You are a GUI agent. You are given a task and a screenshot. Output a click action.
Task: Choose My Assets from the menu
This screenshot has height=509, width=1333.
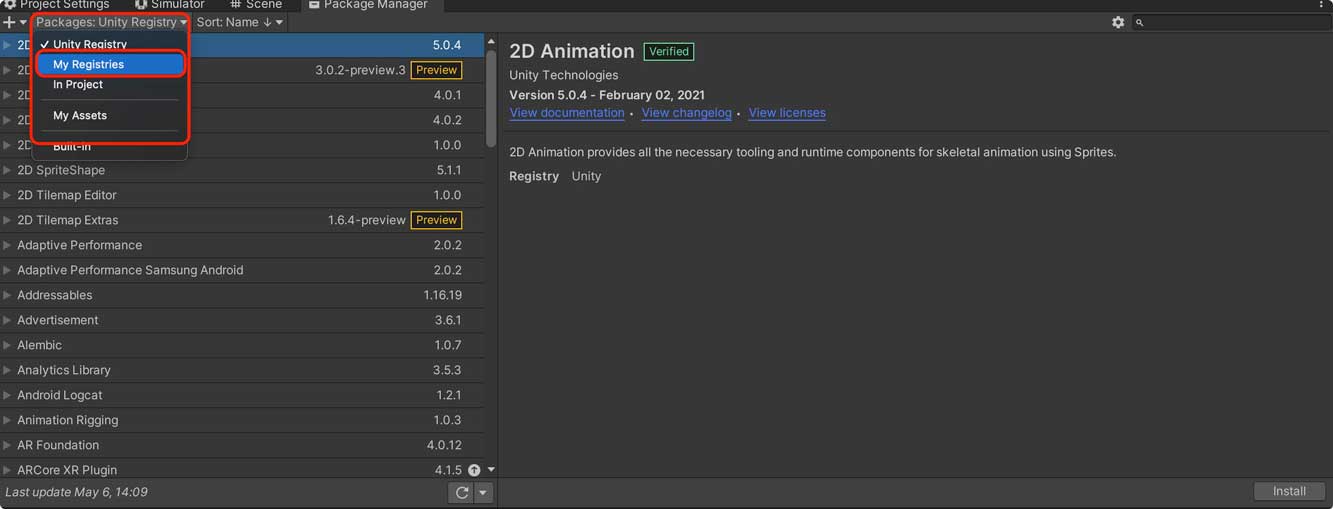(x=110, y=115)
